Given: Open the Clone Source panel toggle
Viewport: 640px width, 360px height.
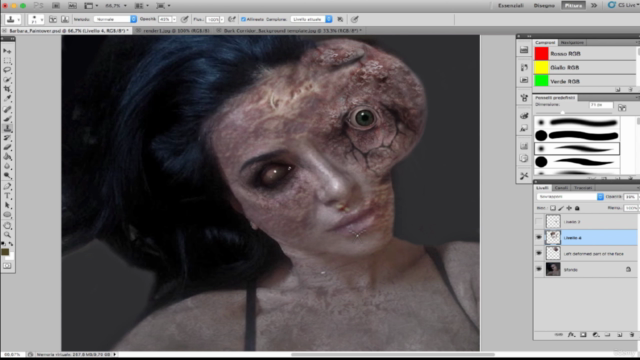Looking at the screenshot, I should (64, 19).
